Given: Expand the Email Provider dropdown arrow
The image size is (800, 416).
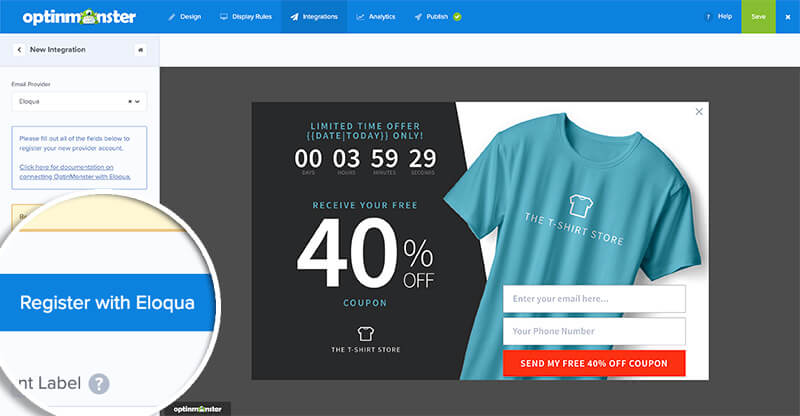Looking at the screenshot, I should pyautogui.click(x=137, y=102).
